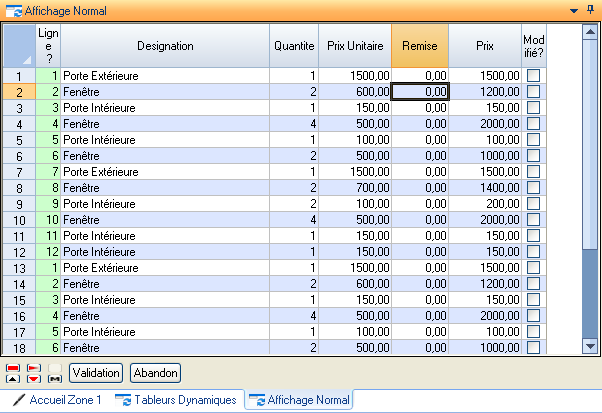The image size is (602, 413).
Task: Toggle the Modifié checkbox for row 7
Action: [533, 172]
